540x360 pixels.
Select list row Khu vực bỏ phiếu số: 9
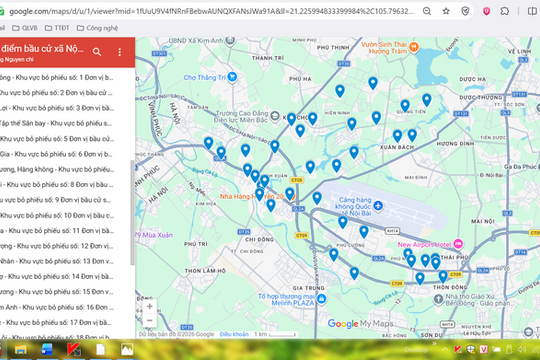point(65,200)
